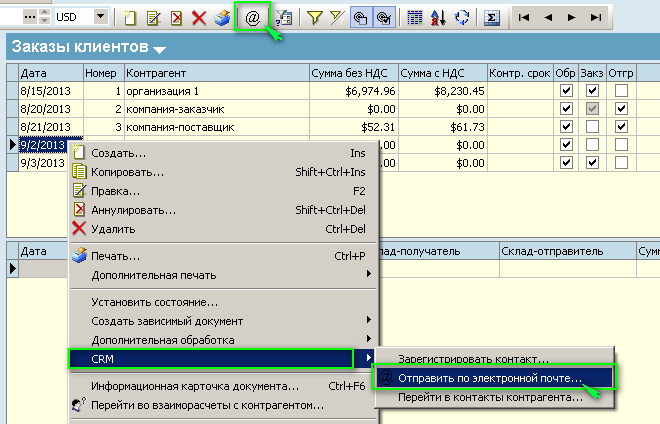
Task: Click the sigma totals toolbar icon
Action: (492, 18)
